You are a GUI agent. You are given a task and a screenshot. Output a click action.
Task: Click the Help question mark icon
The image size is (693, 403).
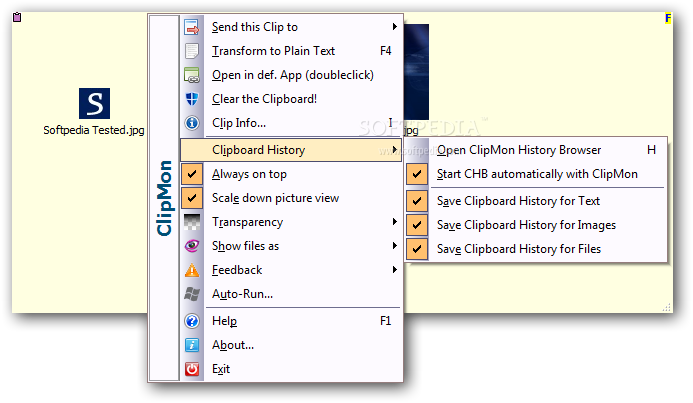pos(192,321)
